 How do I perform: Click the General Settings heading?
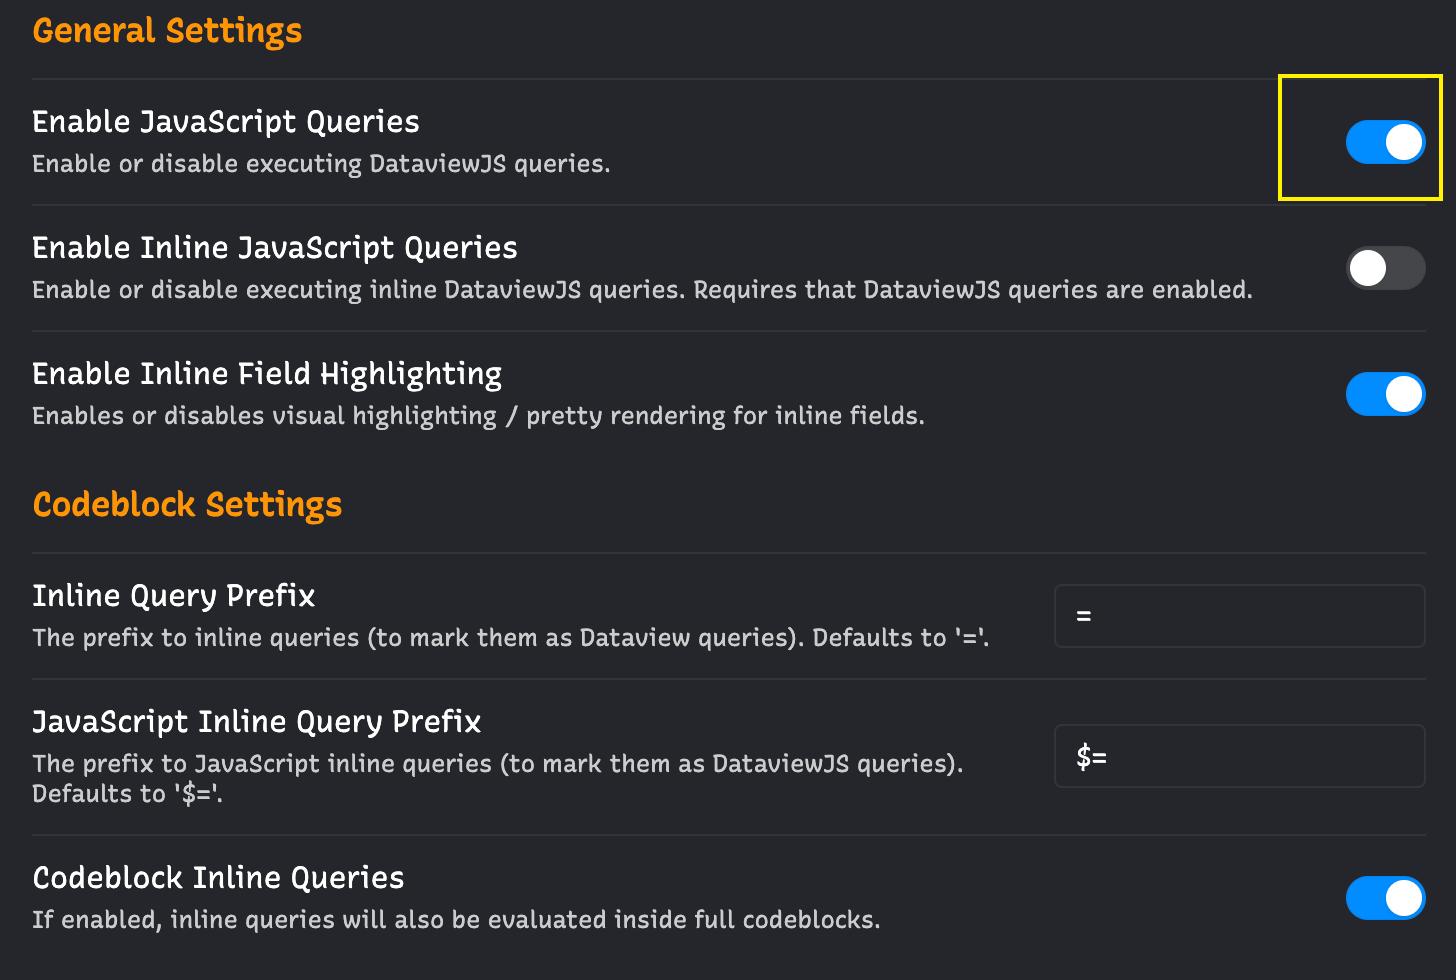[x=167, y=31]
